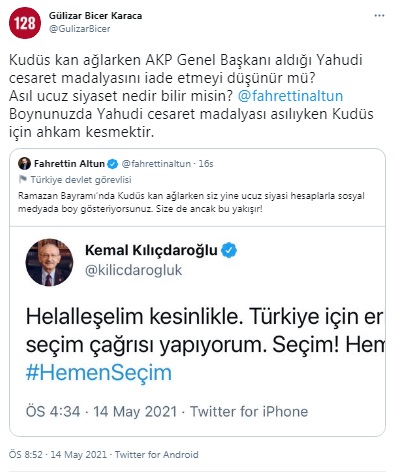
Task: Click the red 128 profile avatar
Action: [25, 23]
